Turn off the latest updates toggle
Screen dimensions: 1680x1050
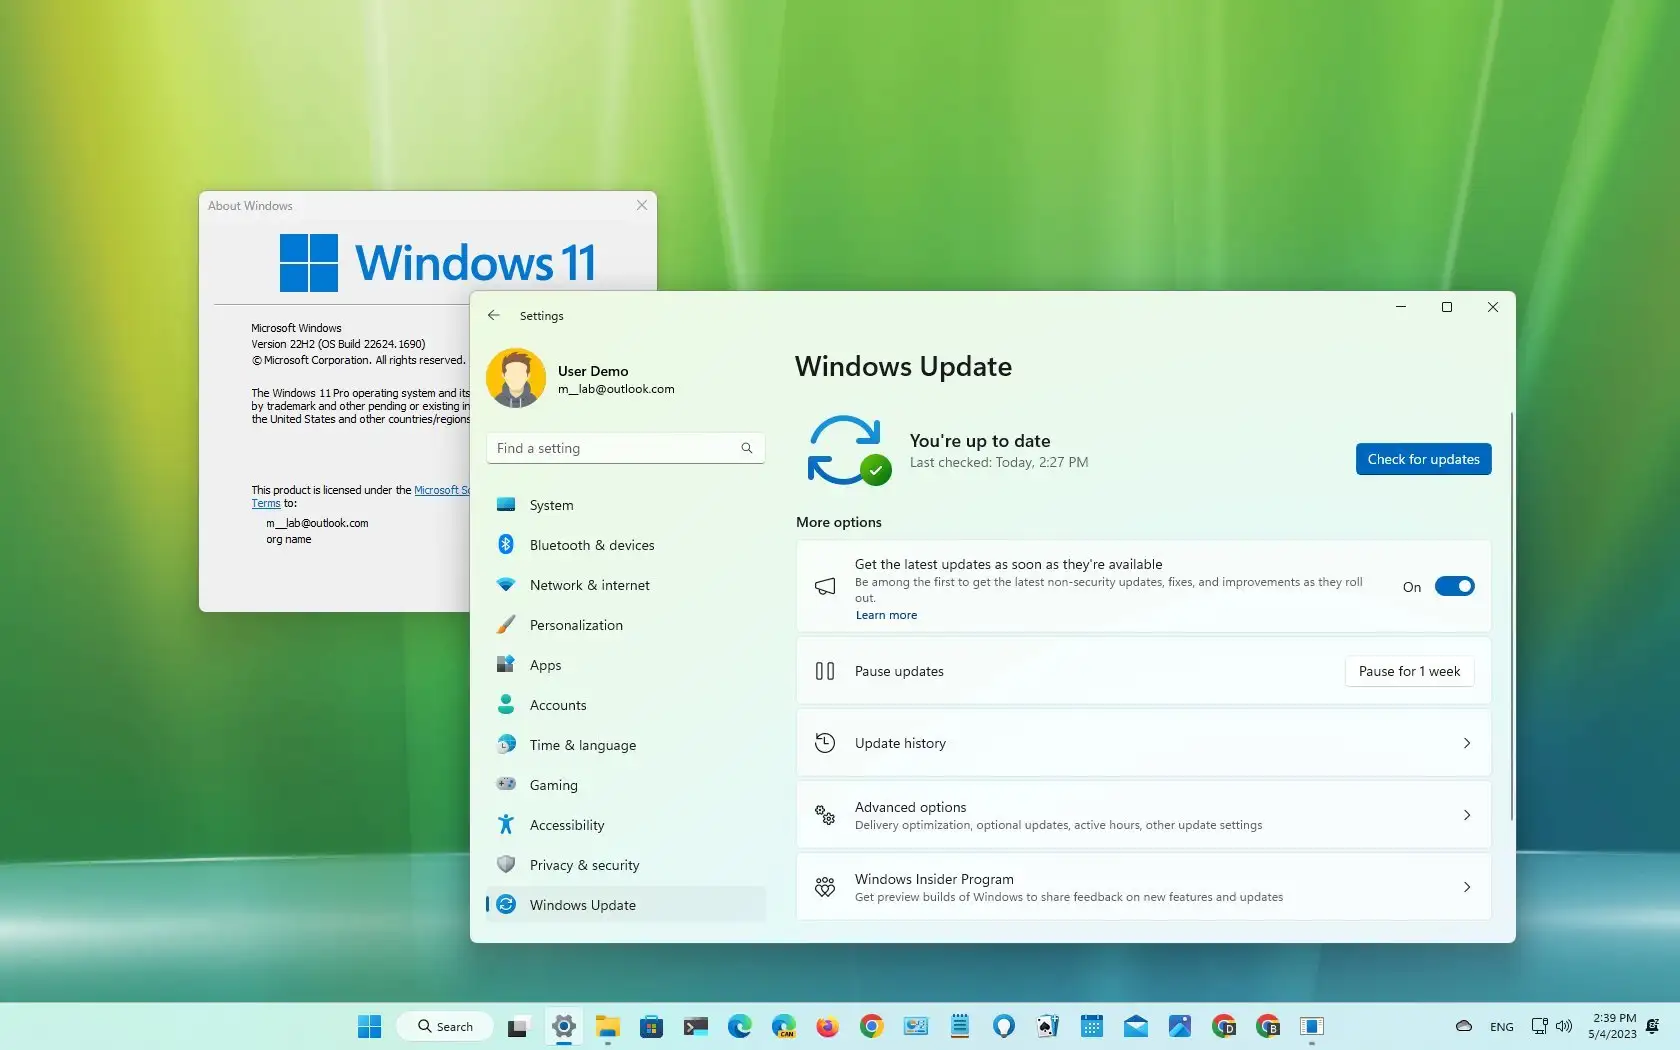pos(1454,586)
